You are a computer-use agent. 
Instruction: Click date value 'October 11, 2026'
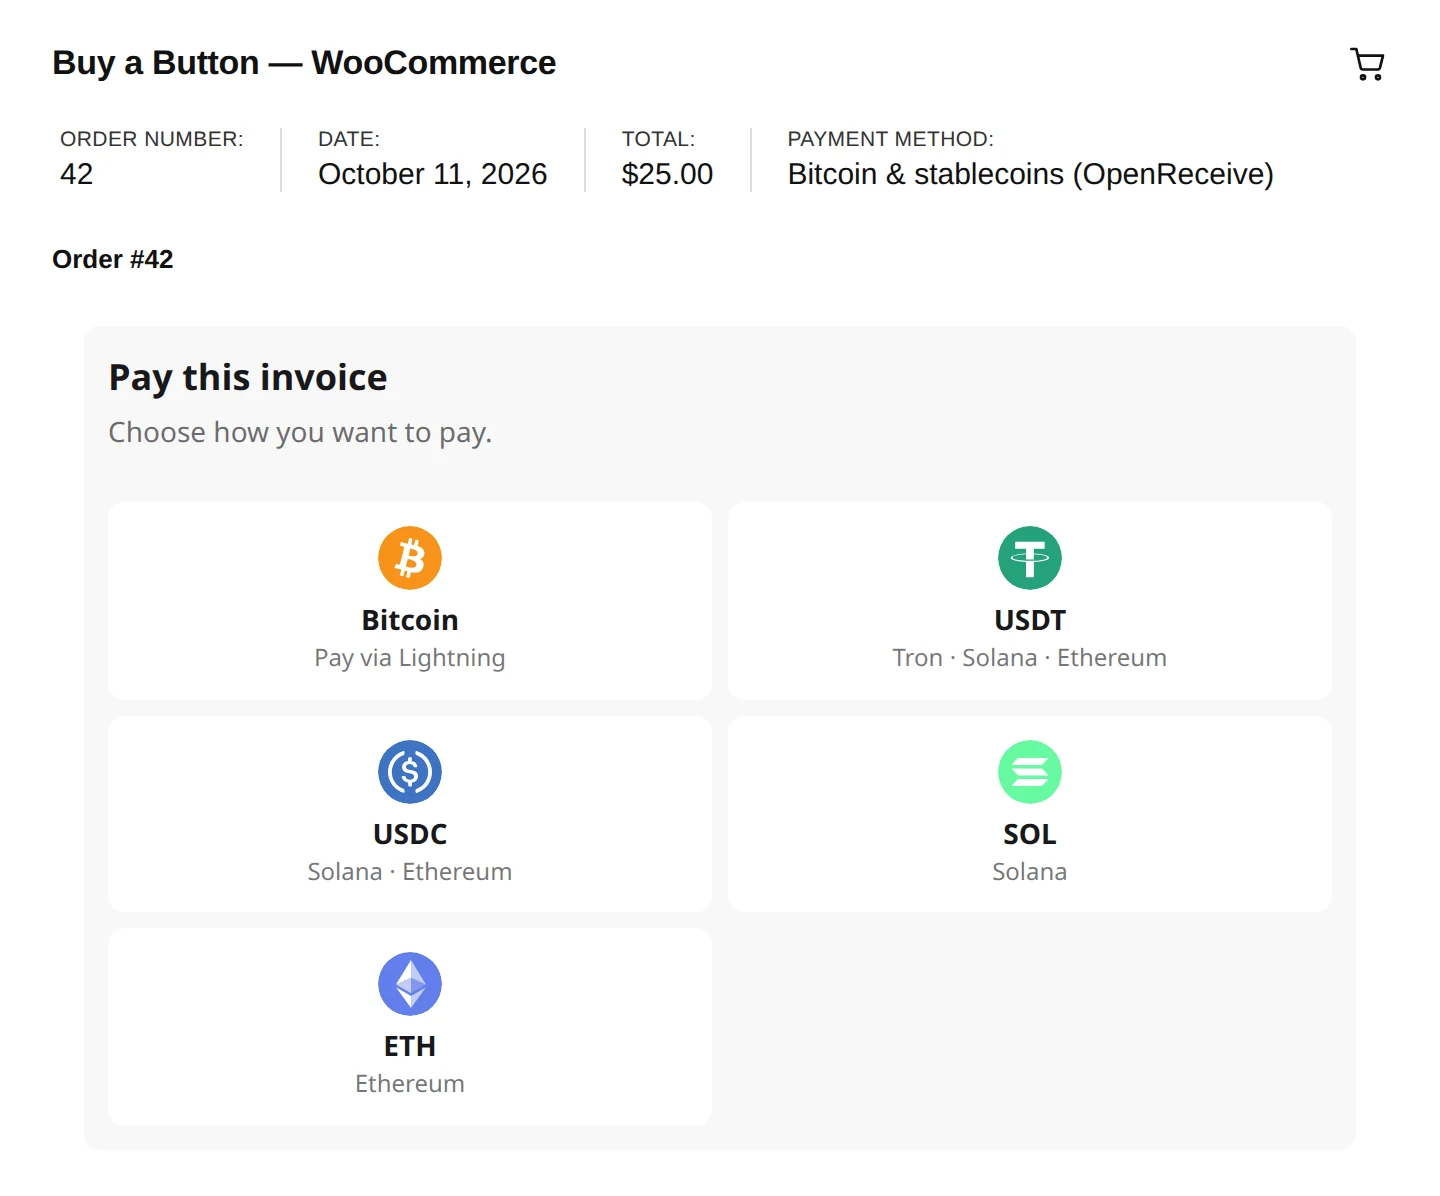click(433, 174)
